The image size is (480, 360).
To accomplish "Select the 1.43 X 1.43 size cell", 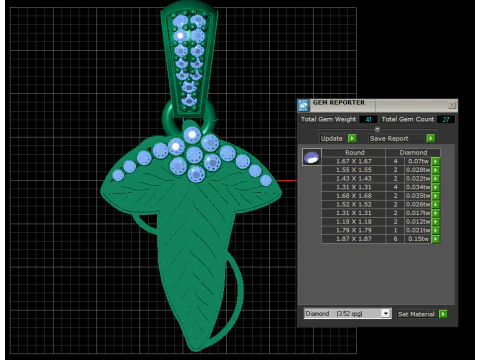I will tap(354, 179).
